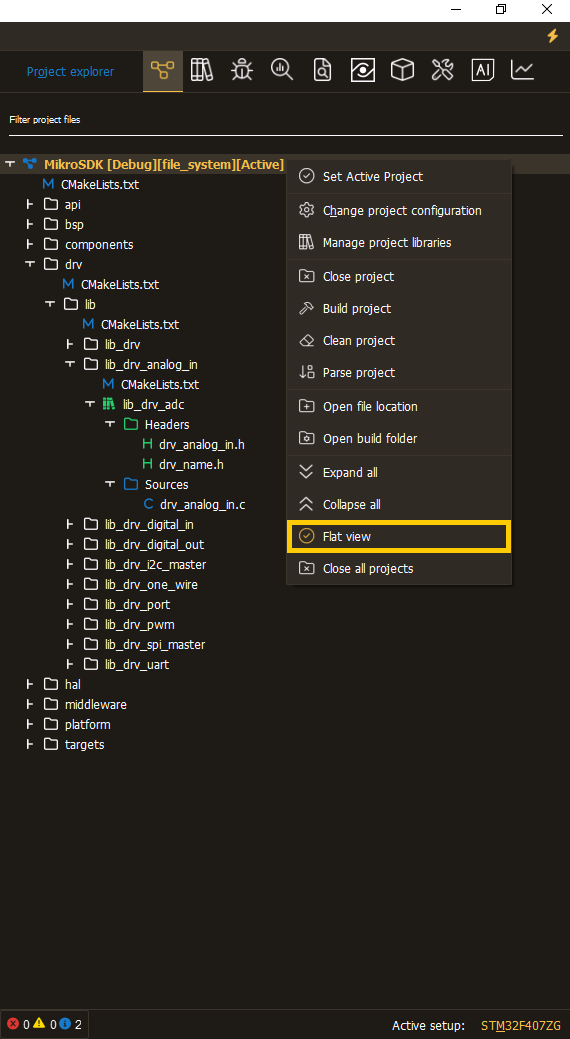Open the find-in-files document search icon
The height and width of the screenshot is (1039, 570).
322,70
